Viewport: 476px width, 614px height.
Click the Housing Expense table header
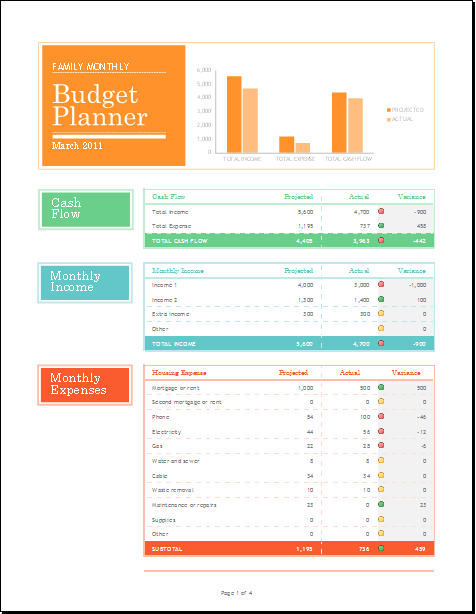pos(179,373)
